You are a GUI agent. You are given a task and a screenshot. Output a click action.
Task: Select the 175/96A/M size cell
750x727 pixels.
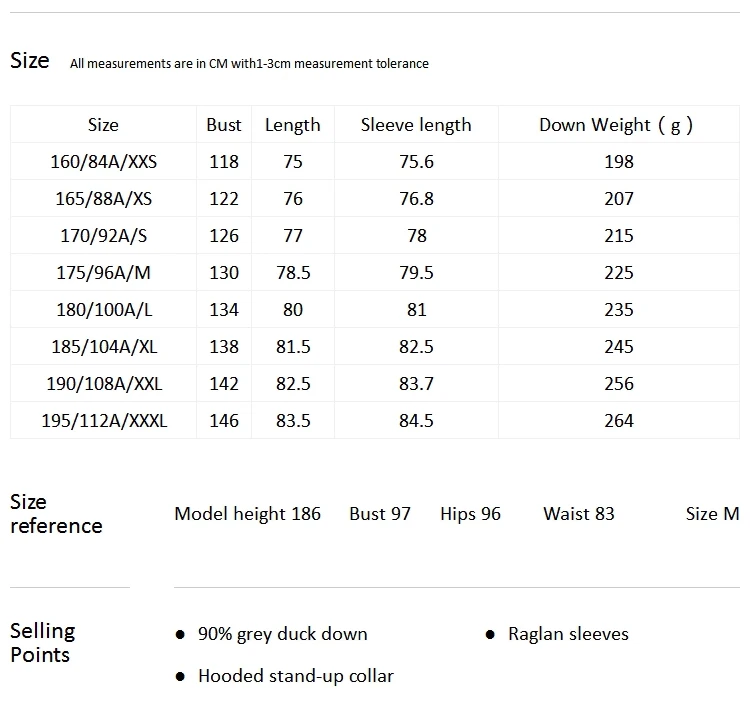pos(103,273)
